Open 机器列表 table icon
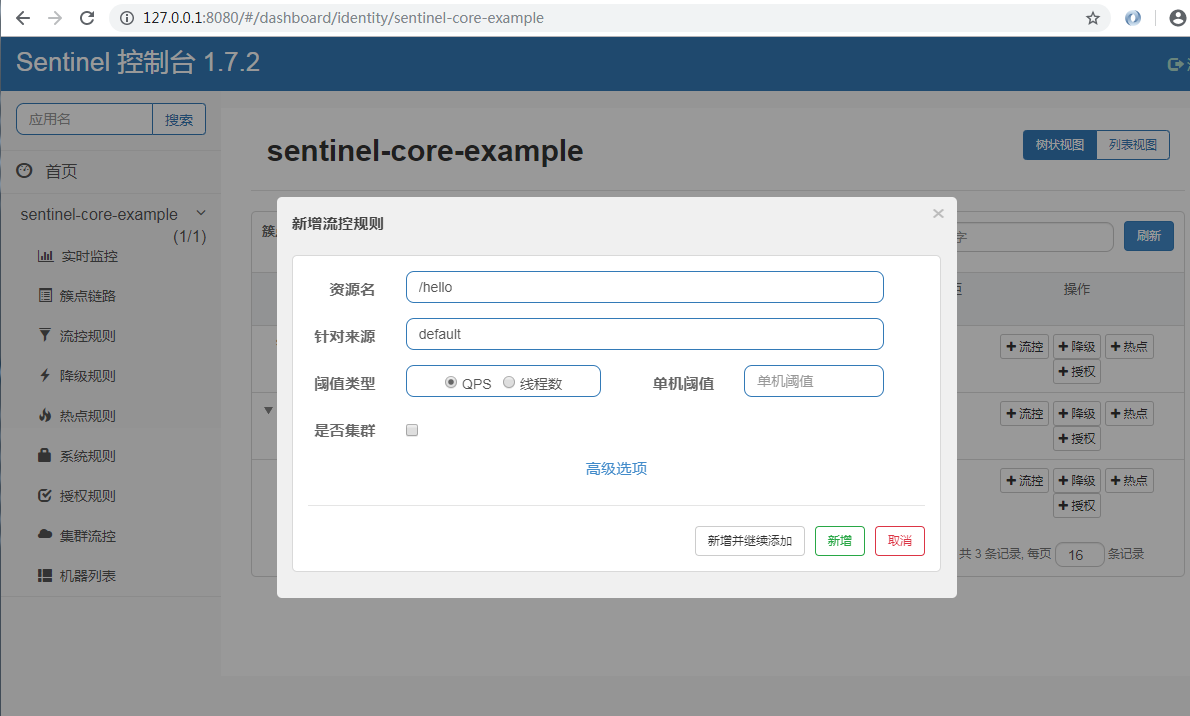Viewport: 1190px width, 716px height. pyautogui.click(x=45, y=576)
